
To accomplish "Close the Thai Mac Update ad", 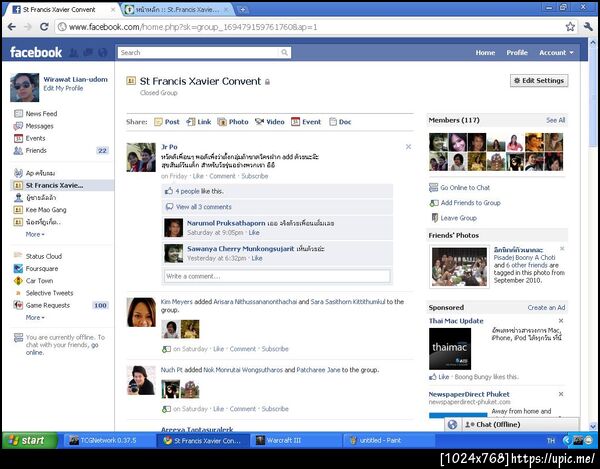I will [561, 321].
